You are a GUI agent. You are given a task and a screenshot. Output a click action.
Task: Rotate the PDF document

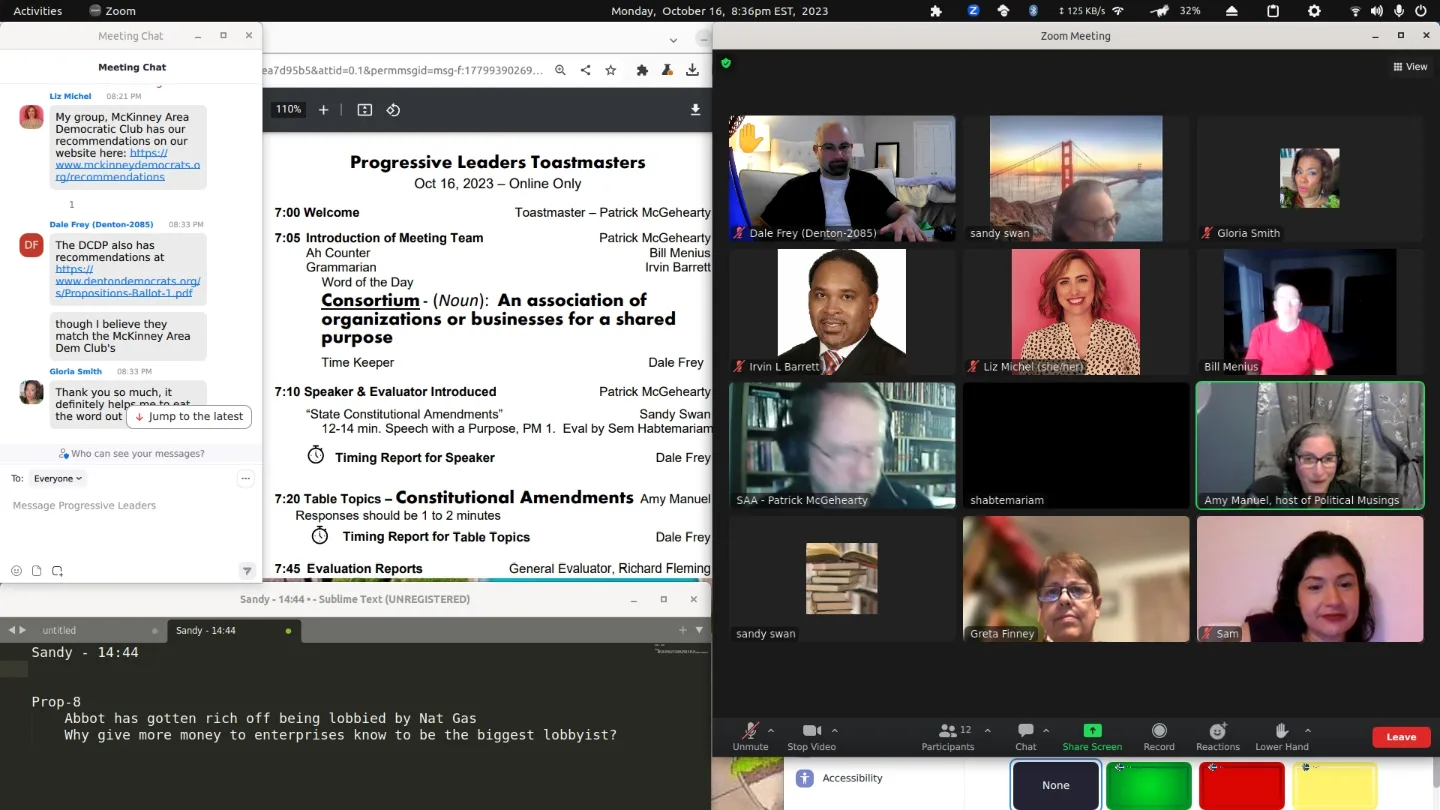click(x=393, y=110)
